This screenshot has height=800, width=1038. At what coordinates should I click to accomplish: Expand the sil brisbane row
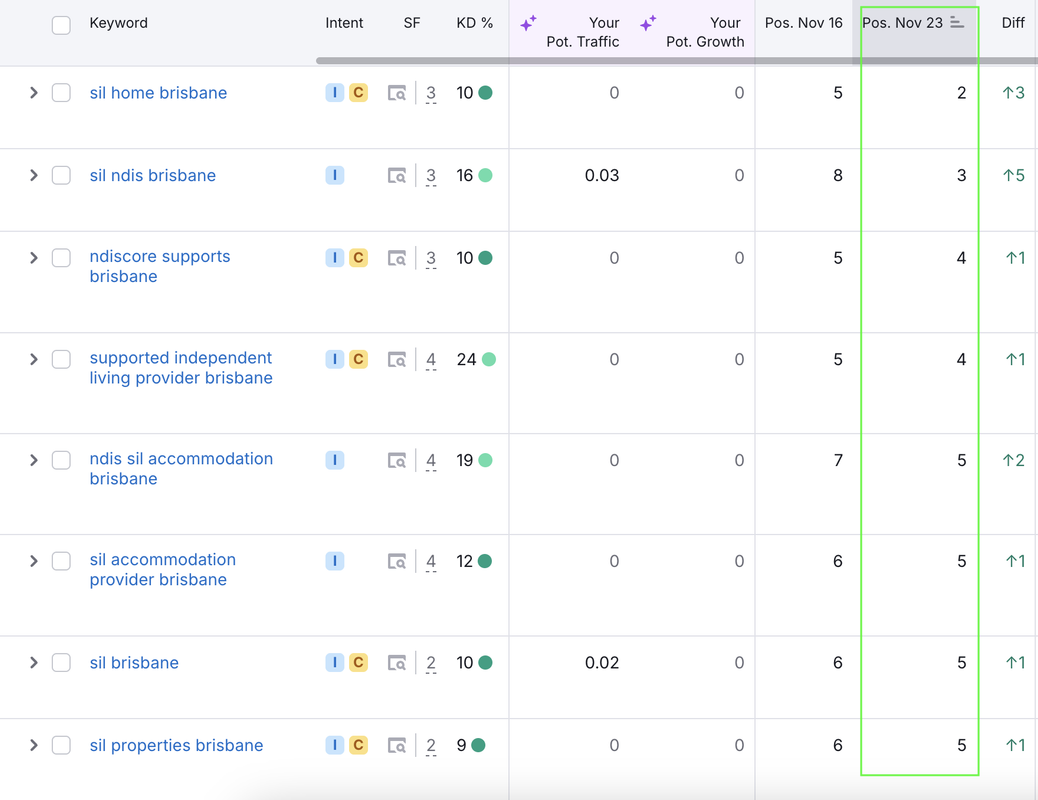click(x=34, y=662)
